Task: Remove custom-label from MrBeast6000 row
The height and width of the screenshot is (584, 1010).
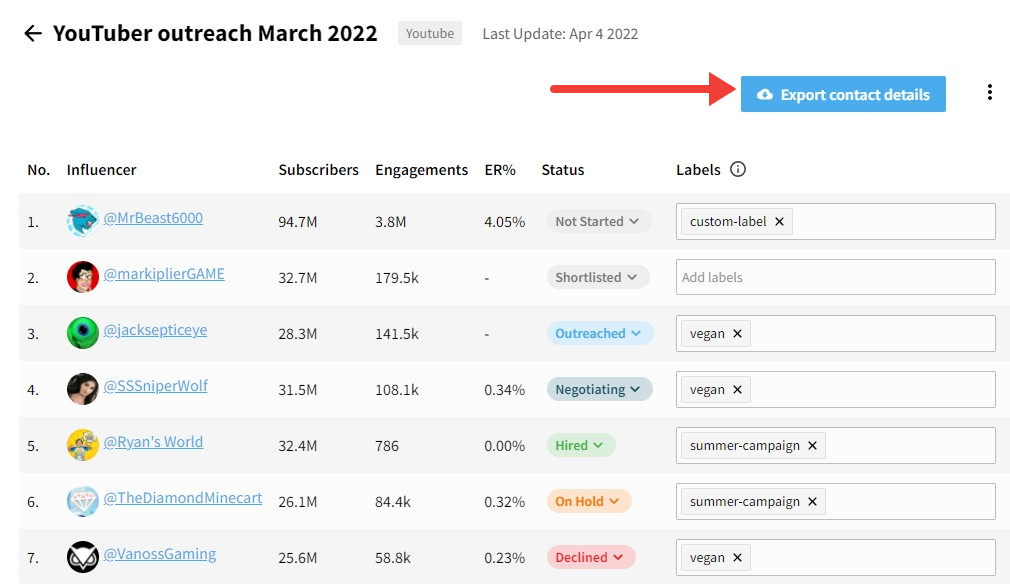Action: pyautogui.click(x=779, y=221)
